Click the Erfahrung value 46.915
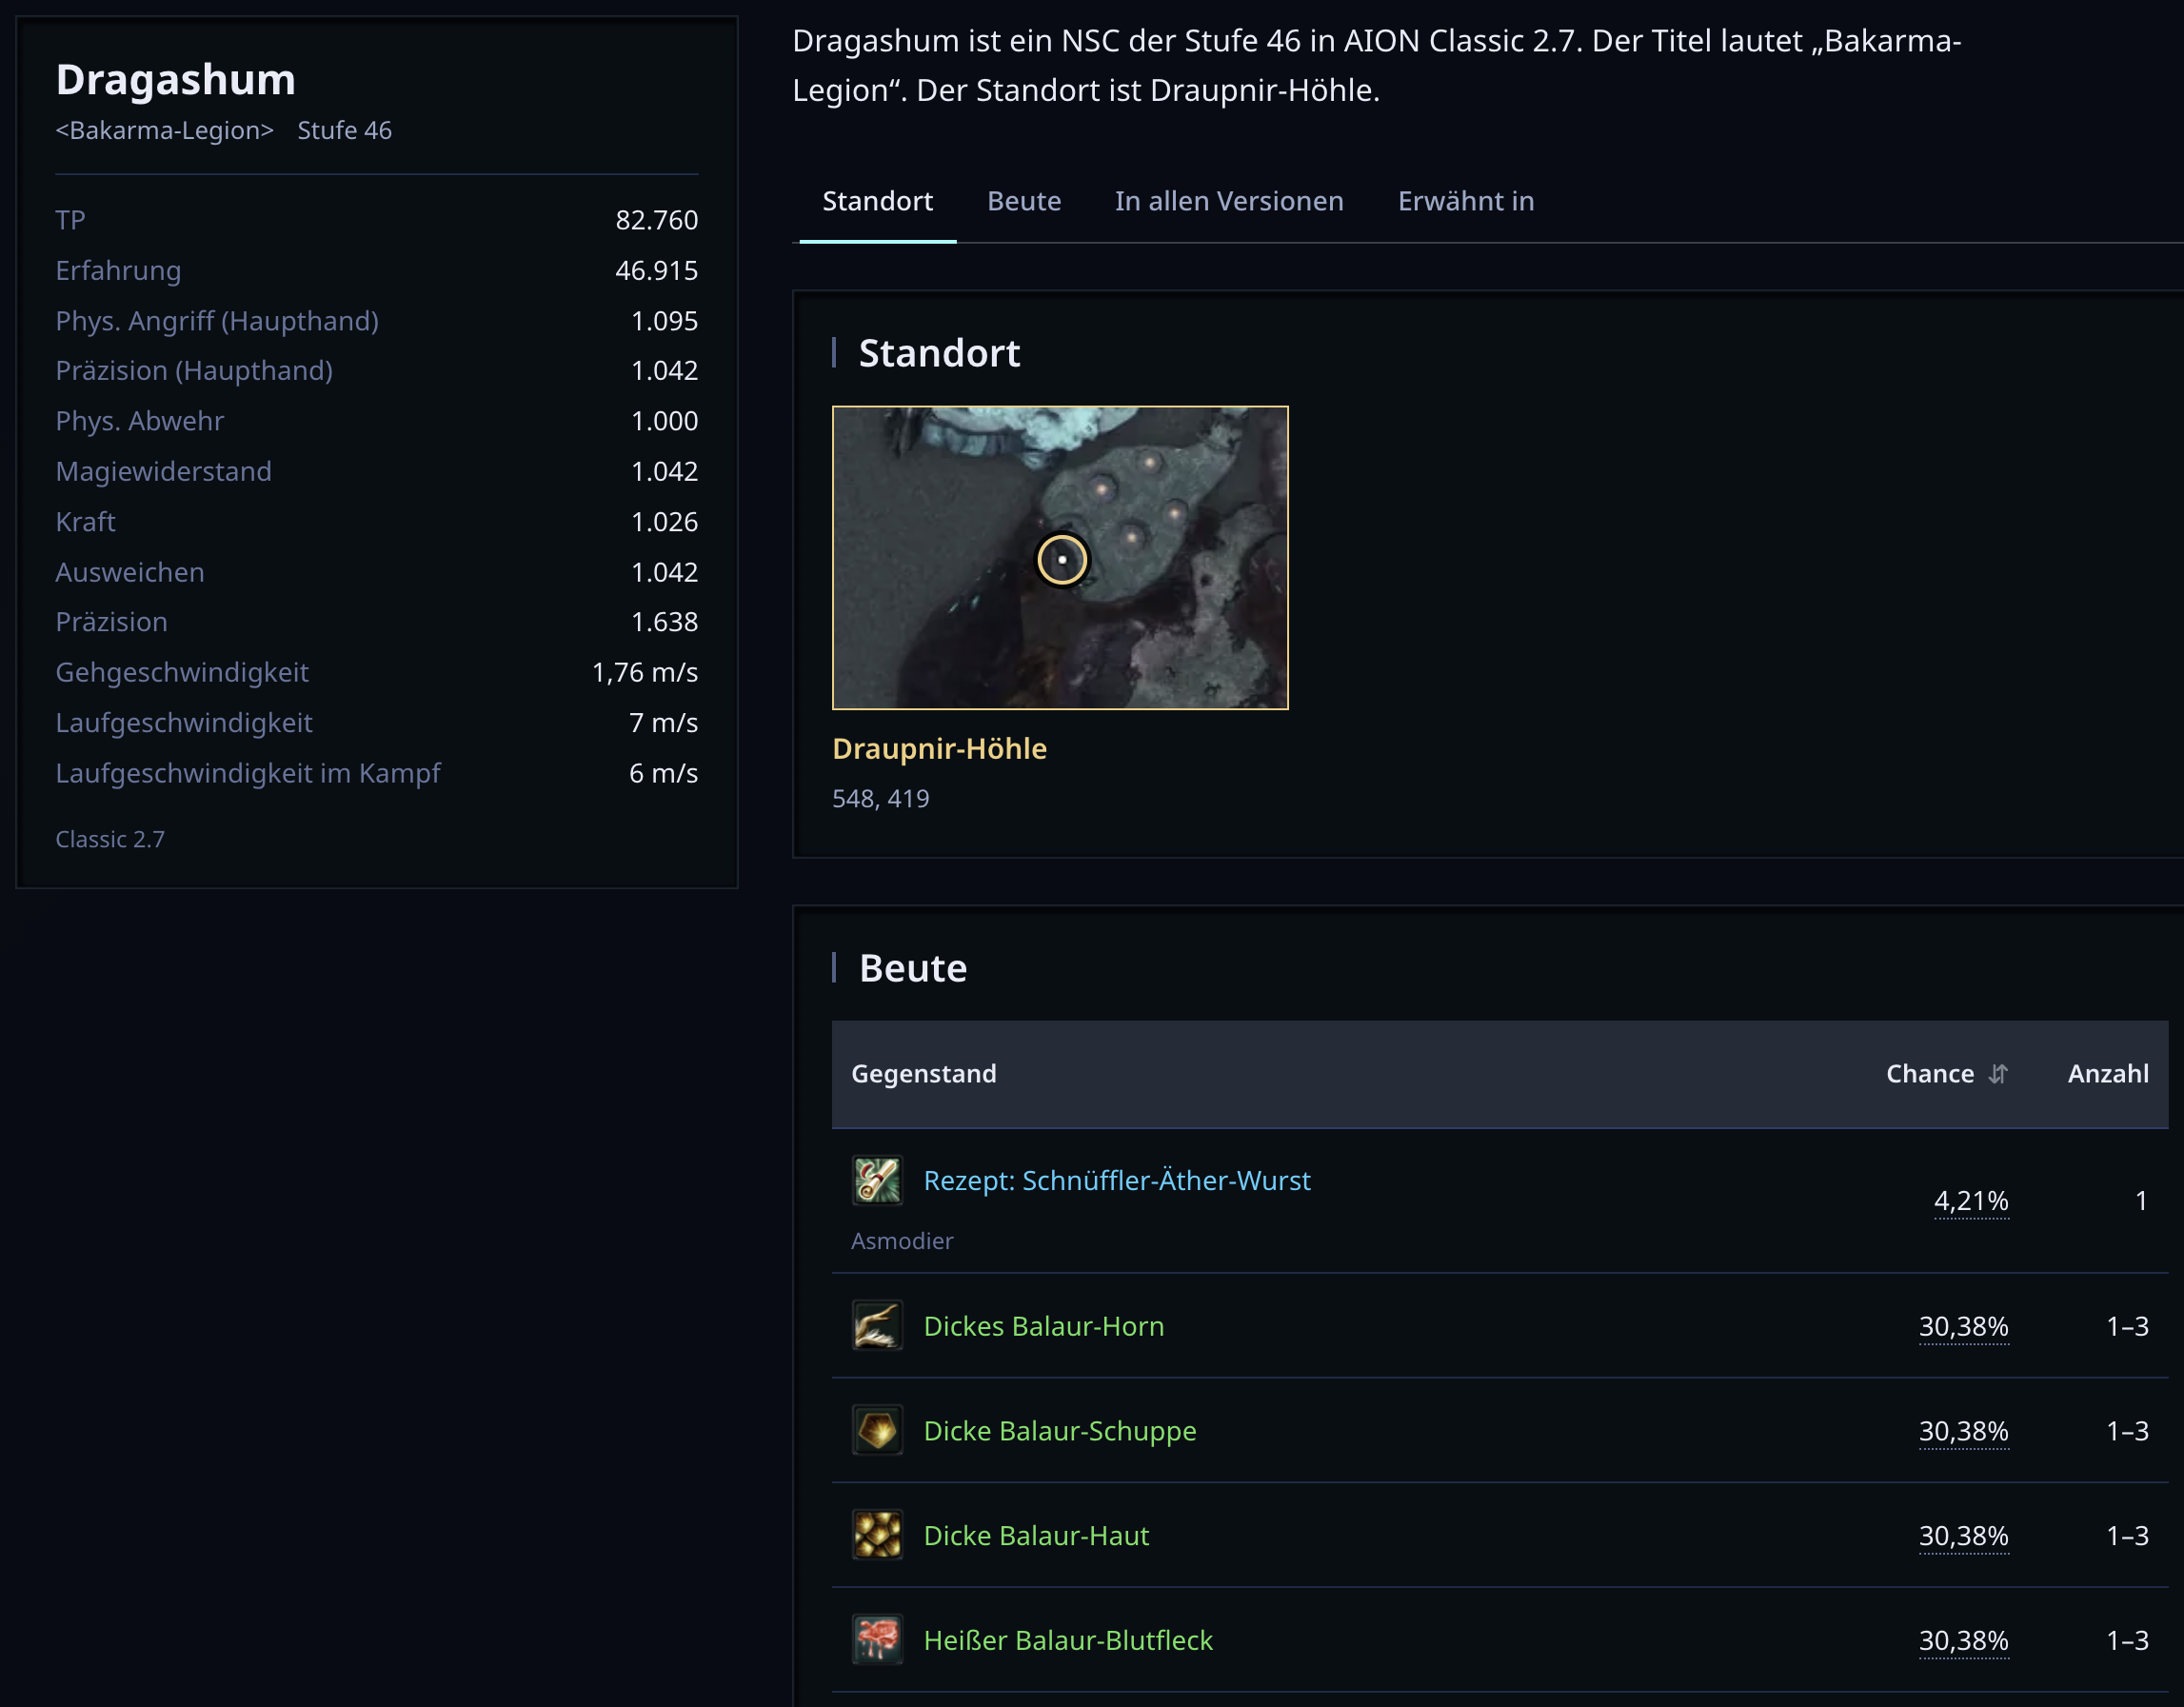Image resolution: width=2184 pixels, height=1707 pixels. pos(656,270)
